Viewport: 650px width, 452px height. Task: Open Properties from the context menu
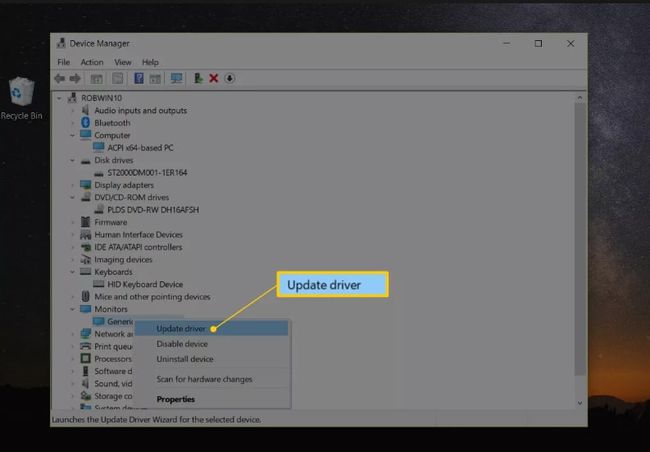[x=211, y=399]
